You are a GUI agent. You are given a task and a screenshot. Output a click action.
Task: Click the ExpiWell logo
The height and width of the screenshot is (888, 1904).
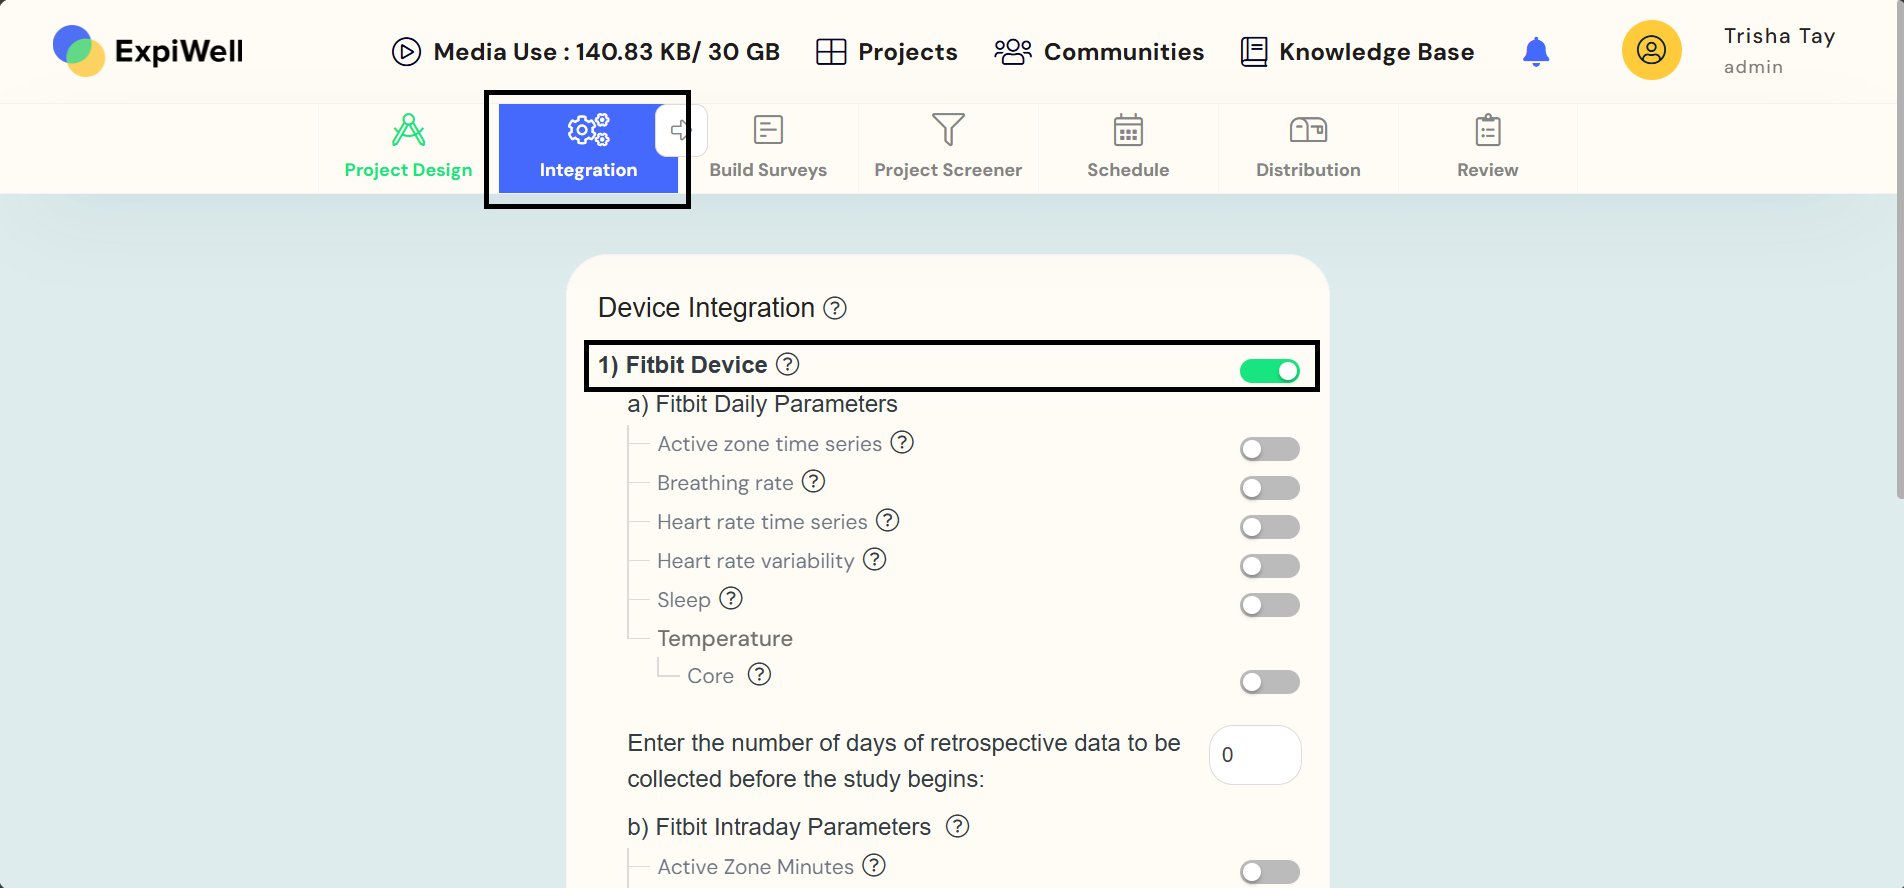point(148,51)
